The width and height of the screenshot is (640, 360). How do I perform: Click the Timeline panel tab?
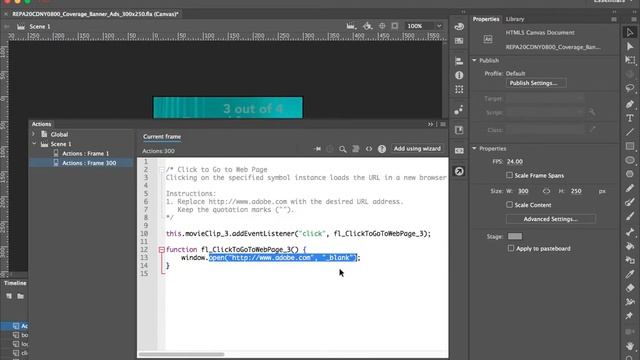coord(15,283)
